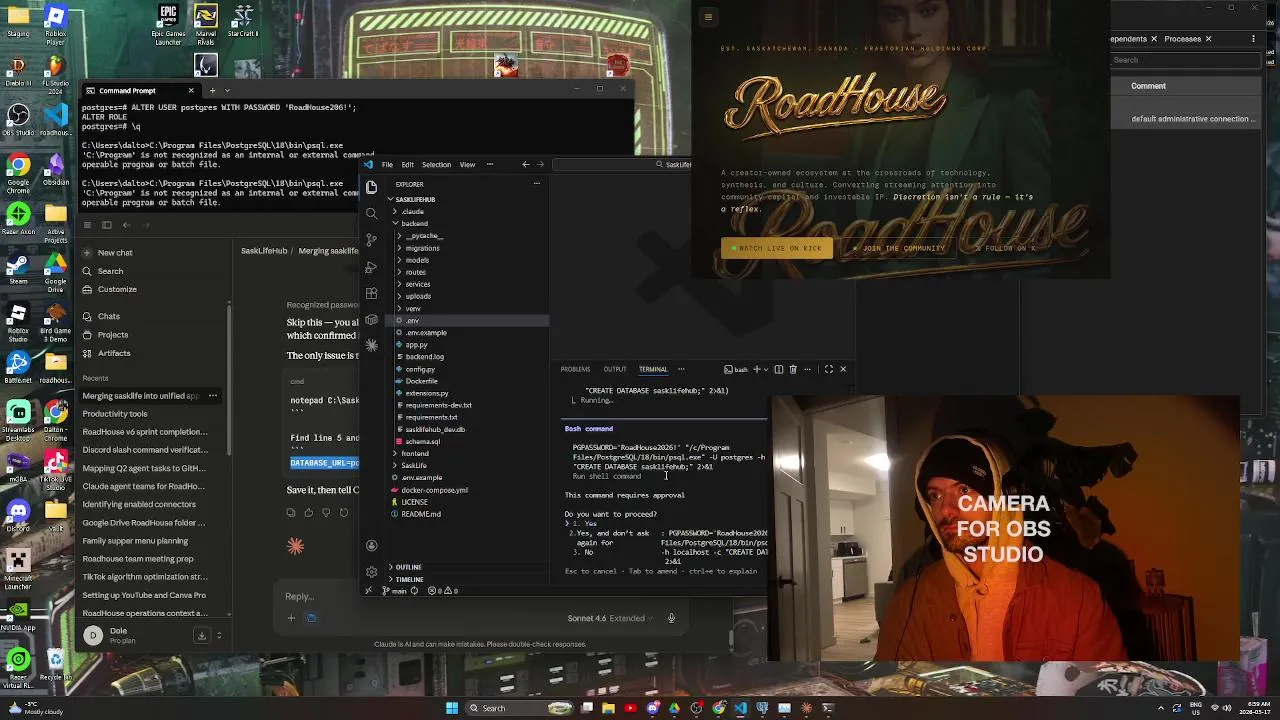Open the Edit menu in VS Code
Viewport: 1280px width, 720px height.
point(407,164)
